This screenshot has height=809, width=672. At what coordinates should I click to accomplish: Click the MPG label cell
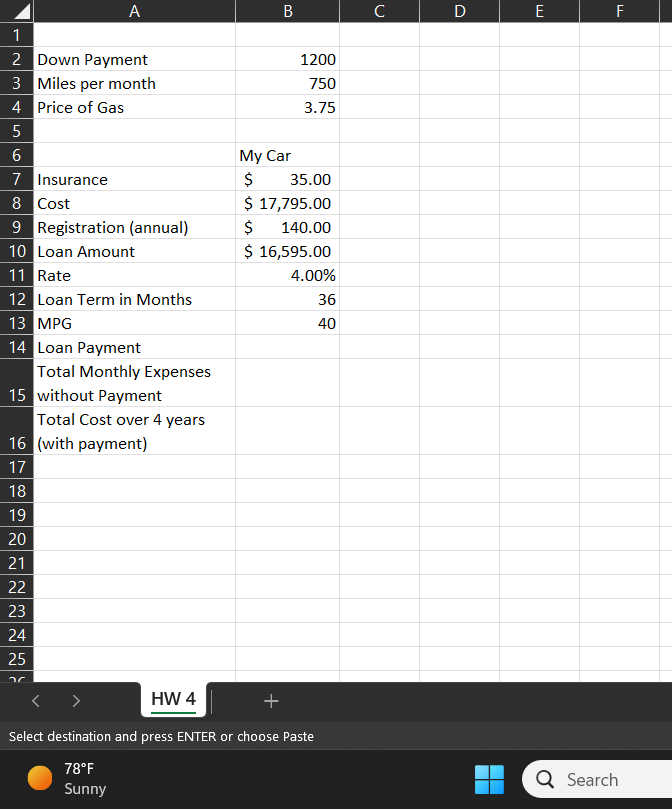[134, 323]
